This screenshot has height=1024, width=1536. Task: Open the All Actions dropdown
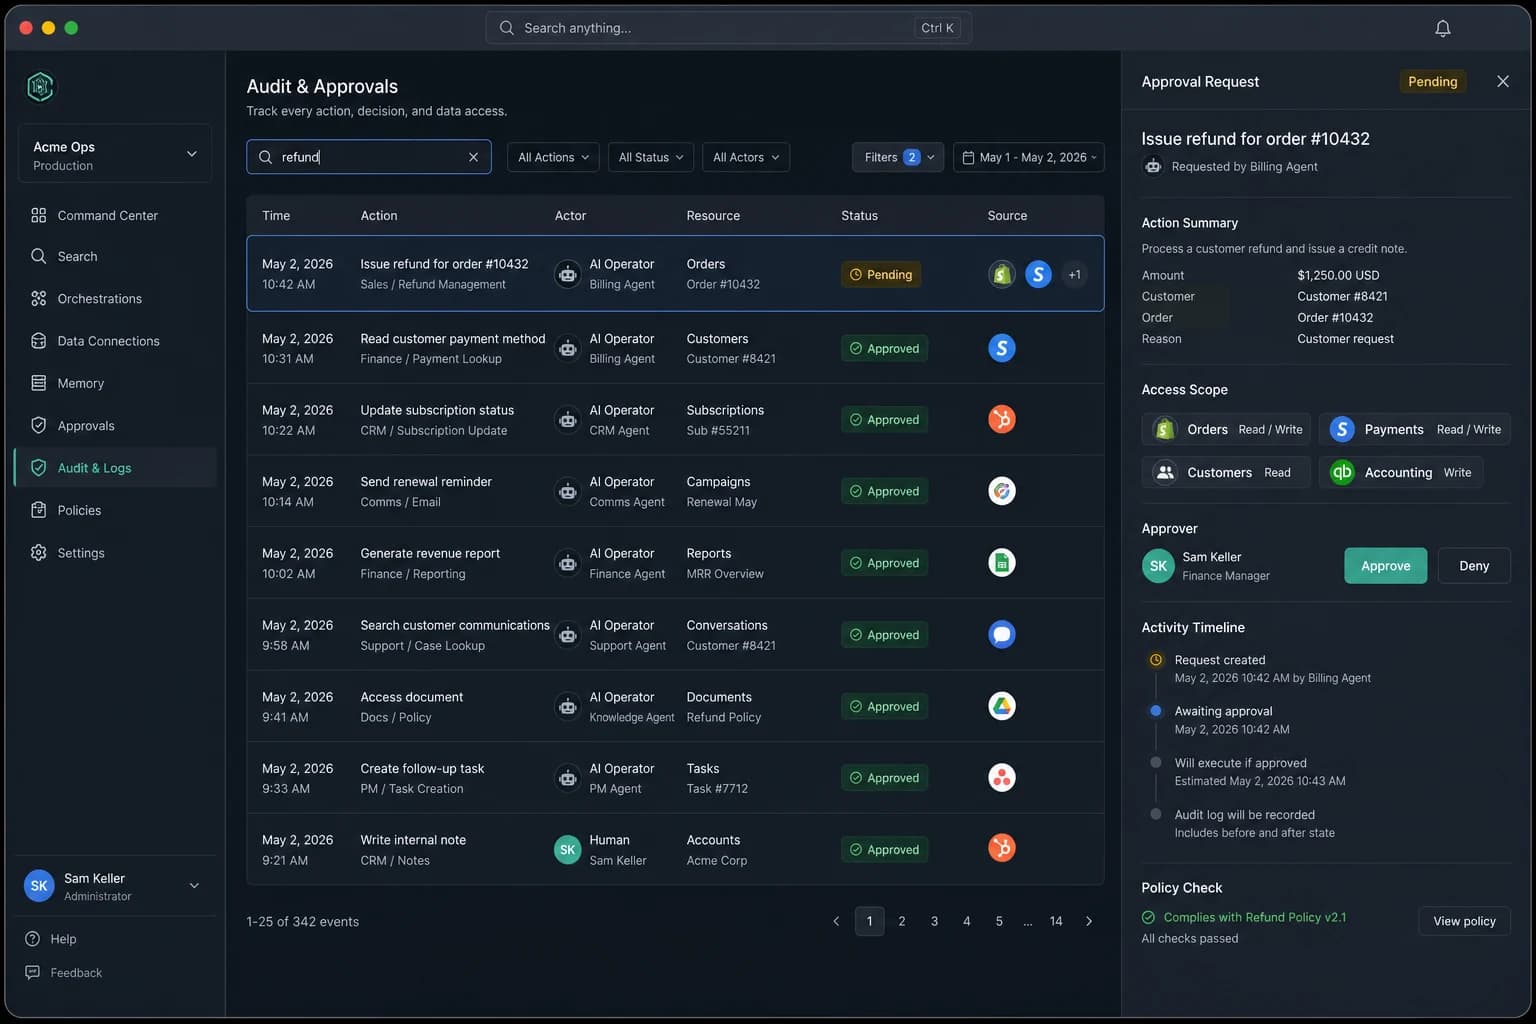coord(554,157)
